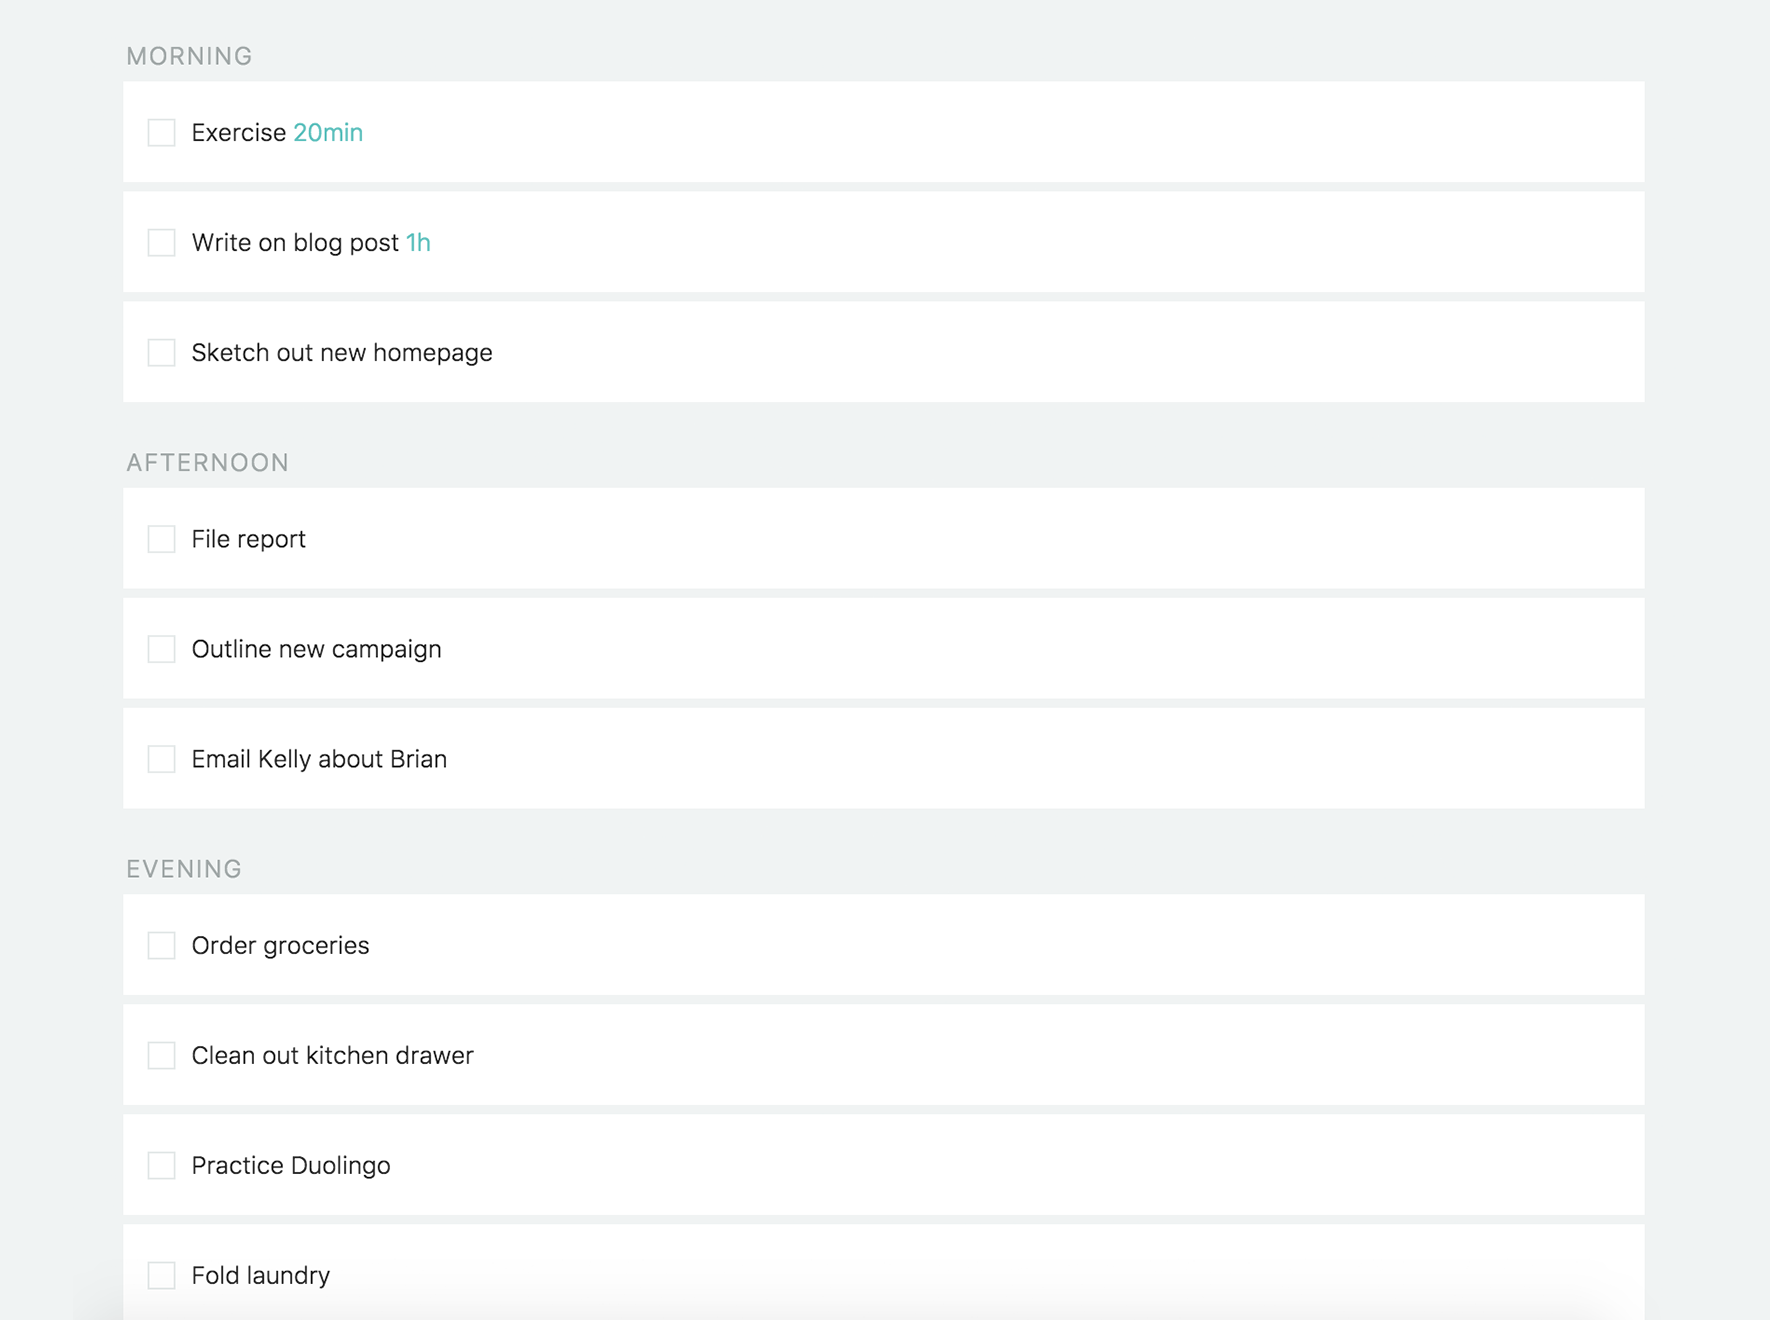Mark Email Kelly about Brian complete
This screenshot has width=1770, height=1320.
tap(161, 759)
